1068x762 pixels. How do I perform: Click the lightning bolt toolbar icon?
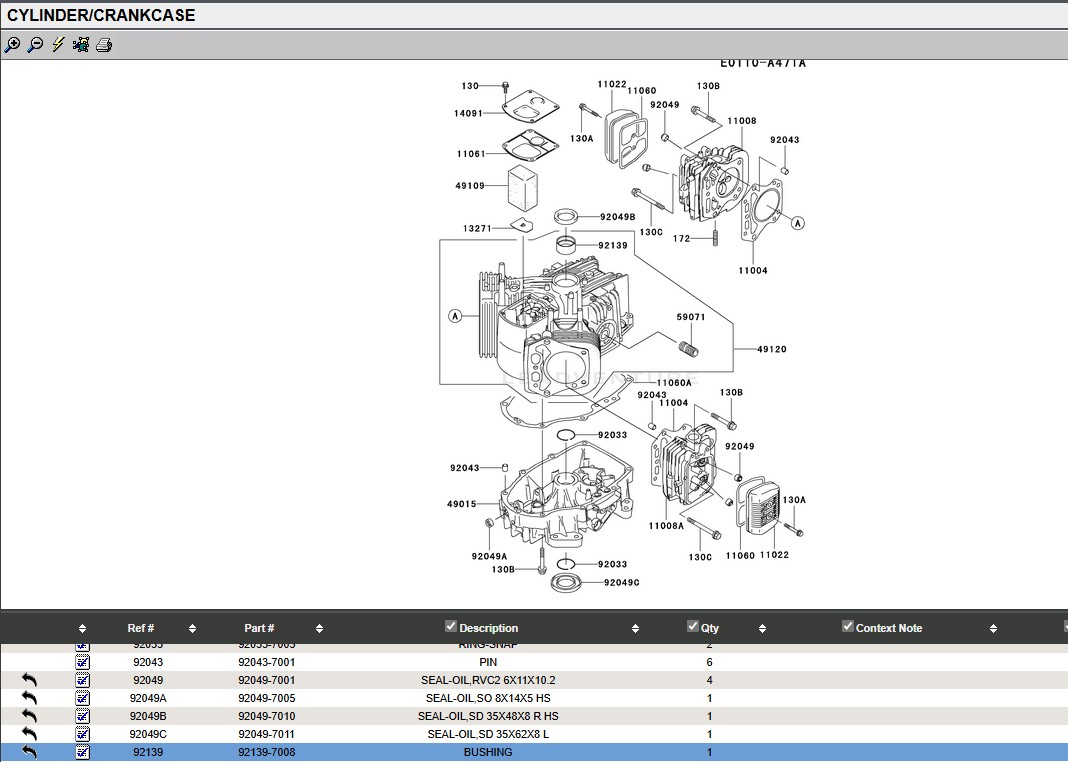pyautogui.click(x=58, y=45)
